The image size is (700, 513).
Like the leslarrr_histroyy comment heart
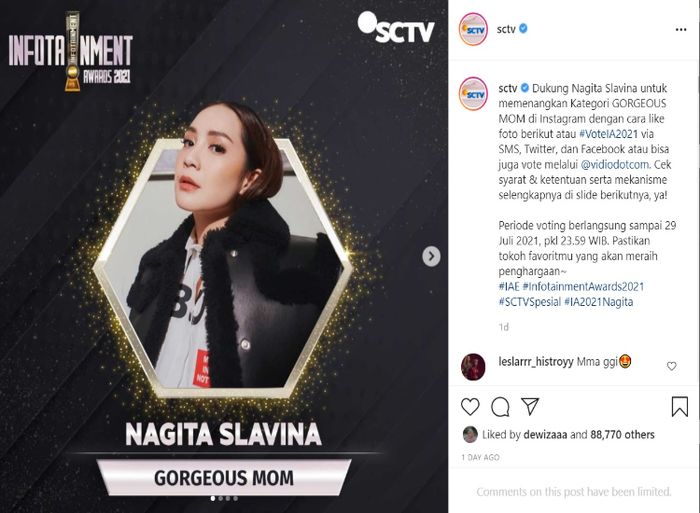671,366
